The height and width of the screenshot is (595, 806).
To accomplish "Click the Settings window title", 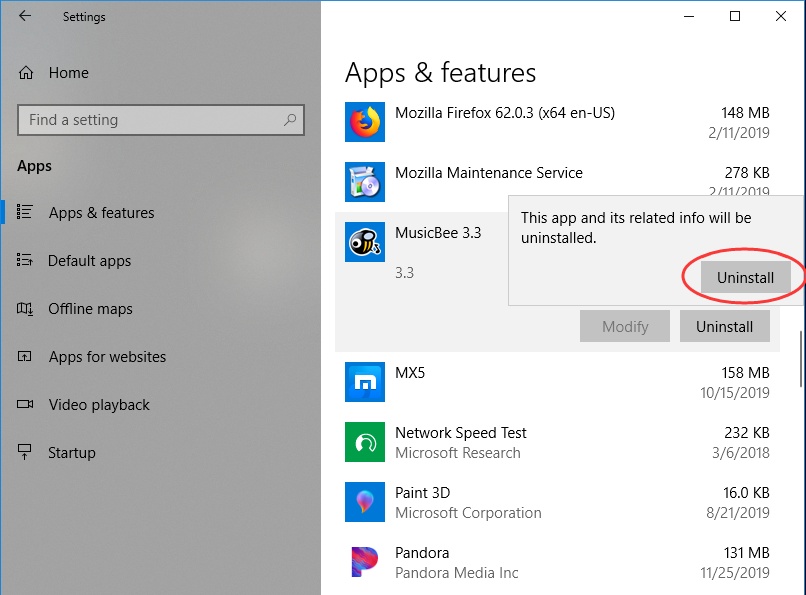I will [84, 17].
